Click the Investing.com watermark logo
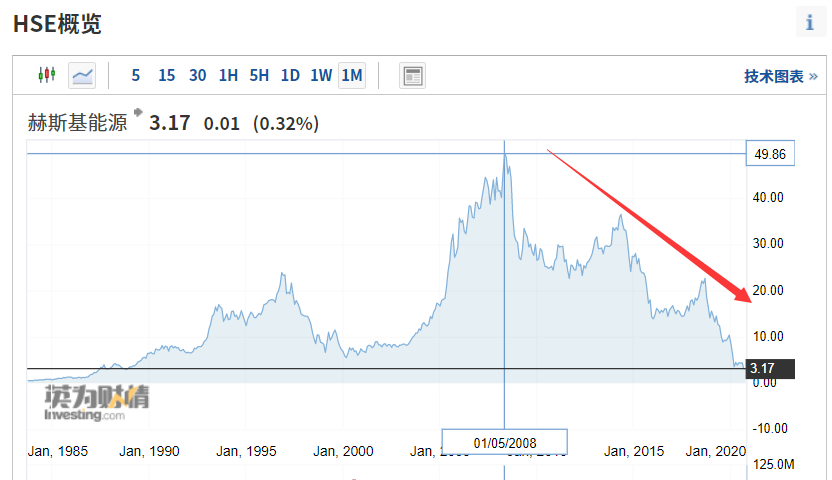 pyautogui.click(x=96, y=402)
